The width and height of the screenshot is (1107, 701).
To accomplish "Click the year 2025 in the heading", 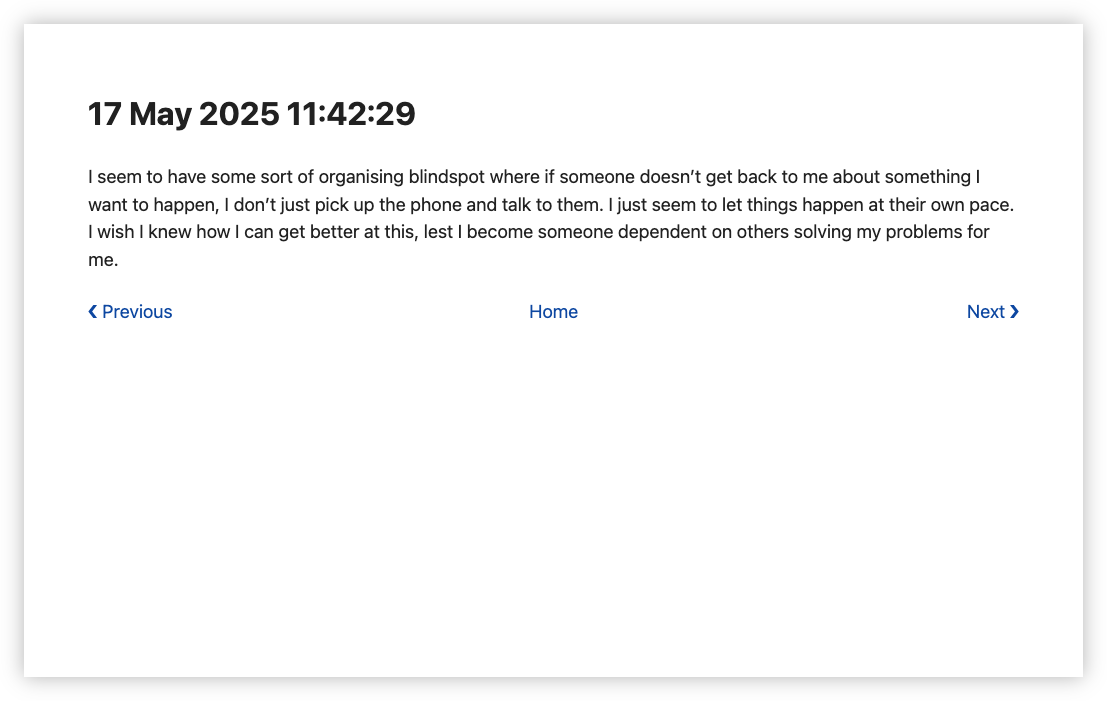I will [239, 114].
